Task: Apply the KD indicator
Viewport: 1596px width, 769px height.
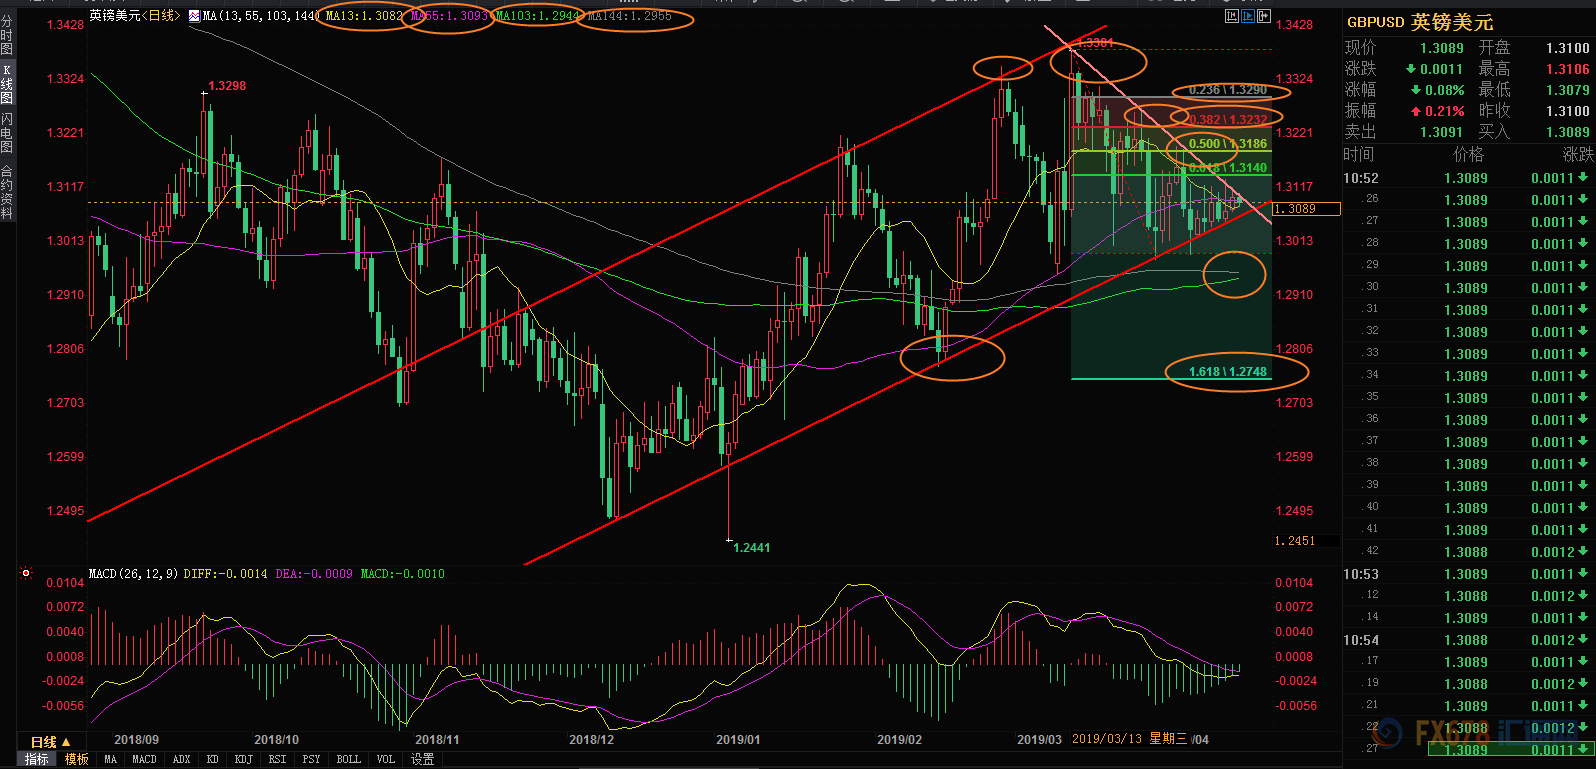Action: [212, 760]
